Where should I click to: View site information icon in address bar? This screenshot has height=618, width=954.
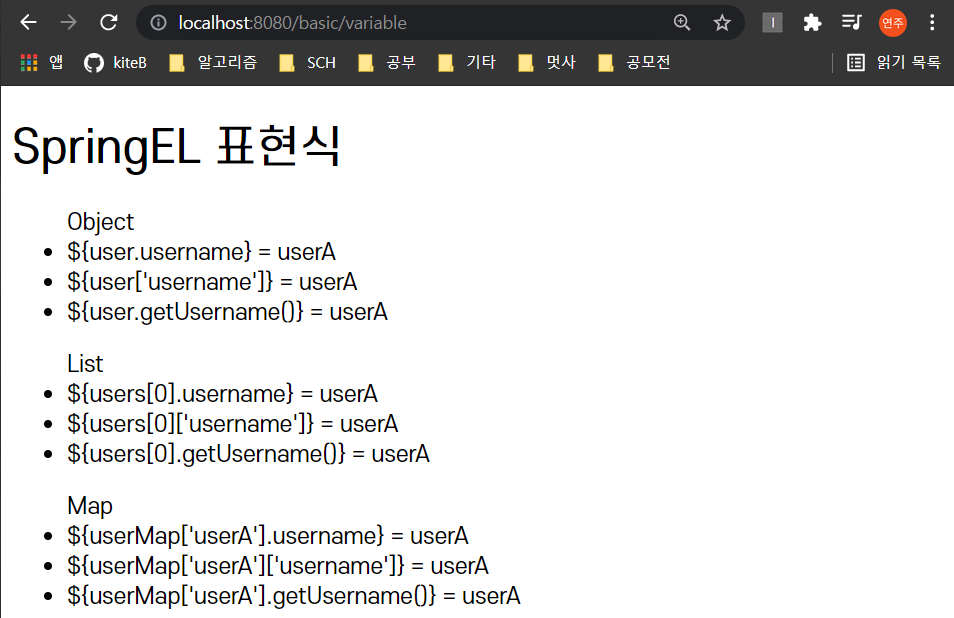coord(158,23)
